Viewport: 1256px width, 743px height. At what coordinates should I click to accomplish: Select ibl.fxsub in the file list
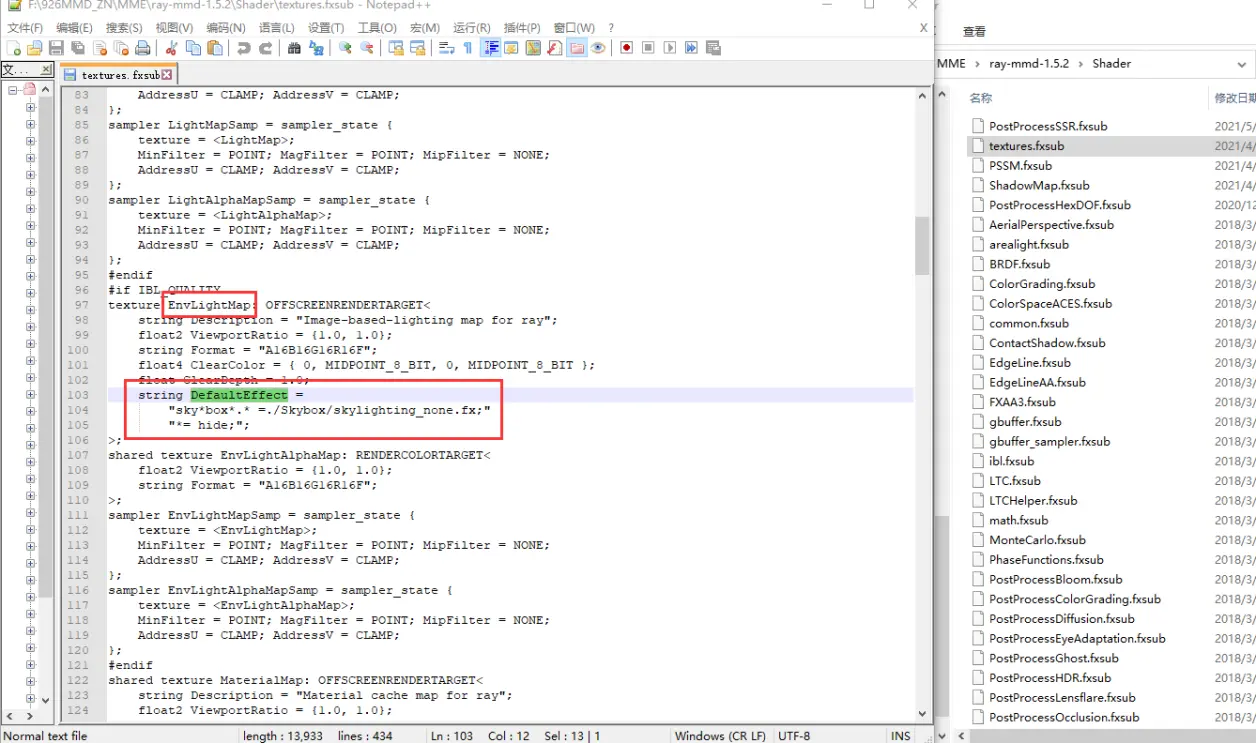coord(1012,461)
